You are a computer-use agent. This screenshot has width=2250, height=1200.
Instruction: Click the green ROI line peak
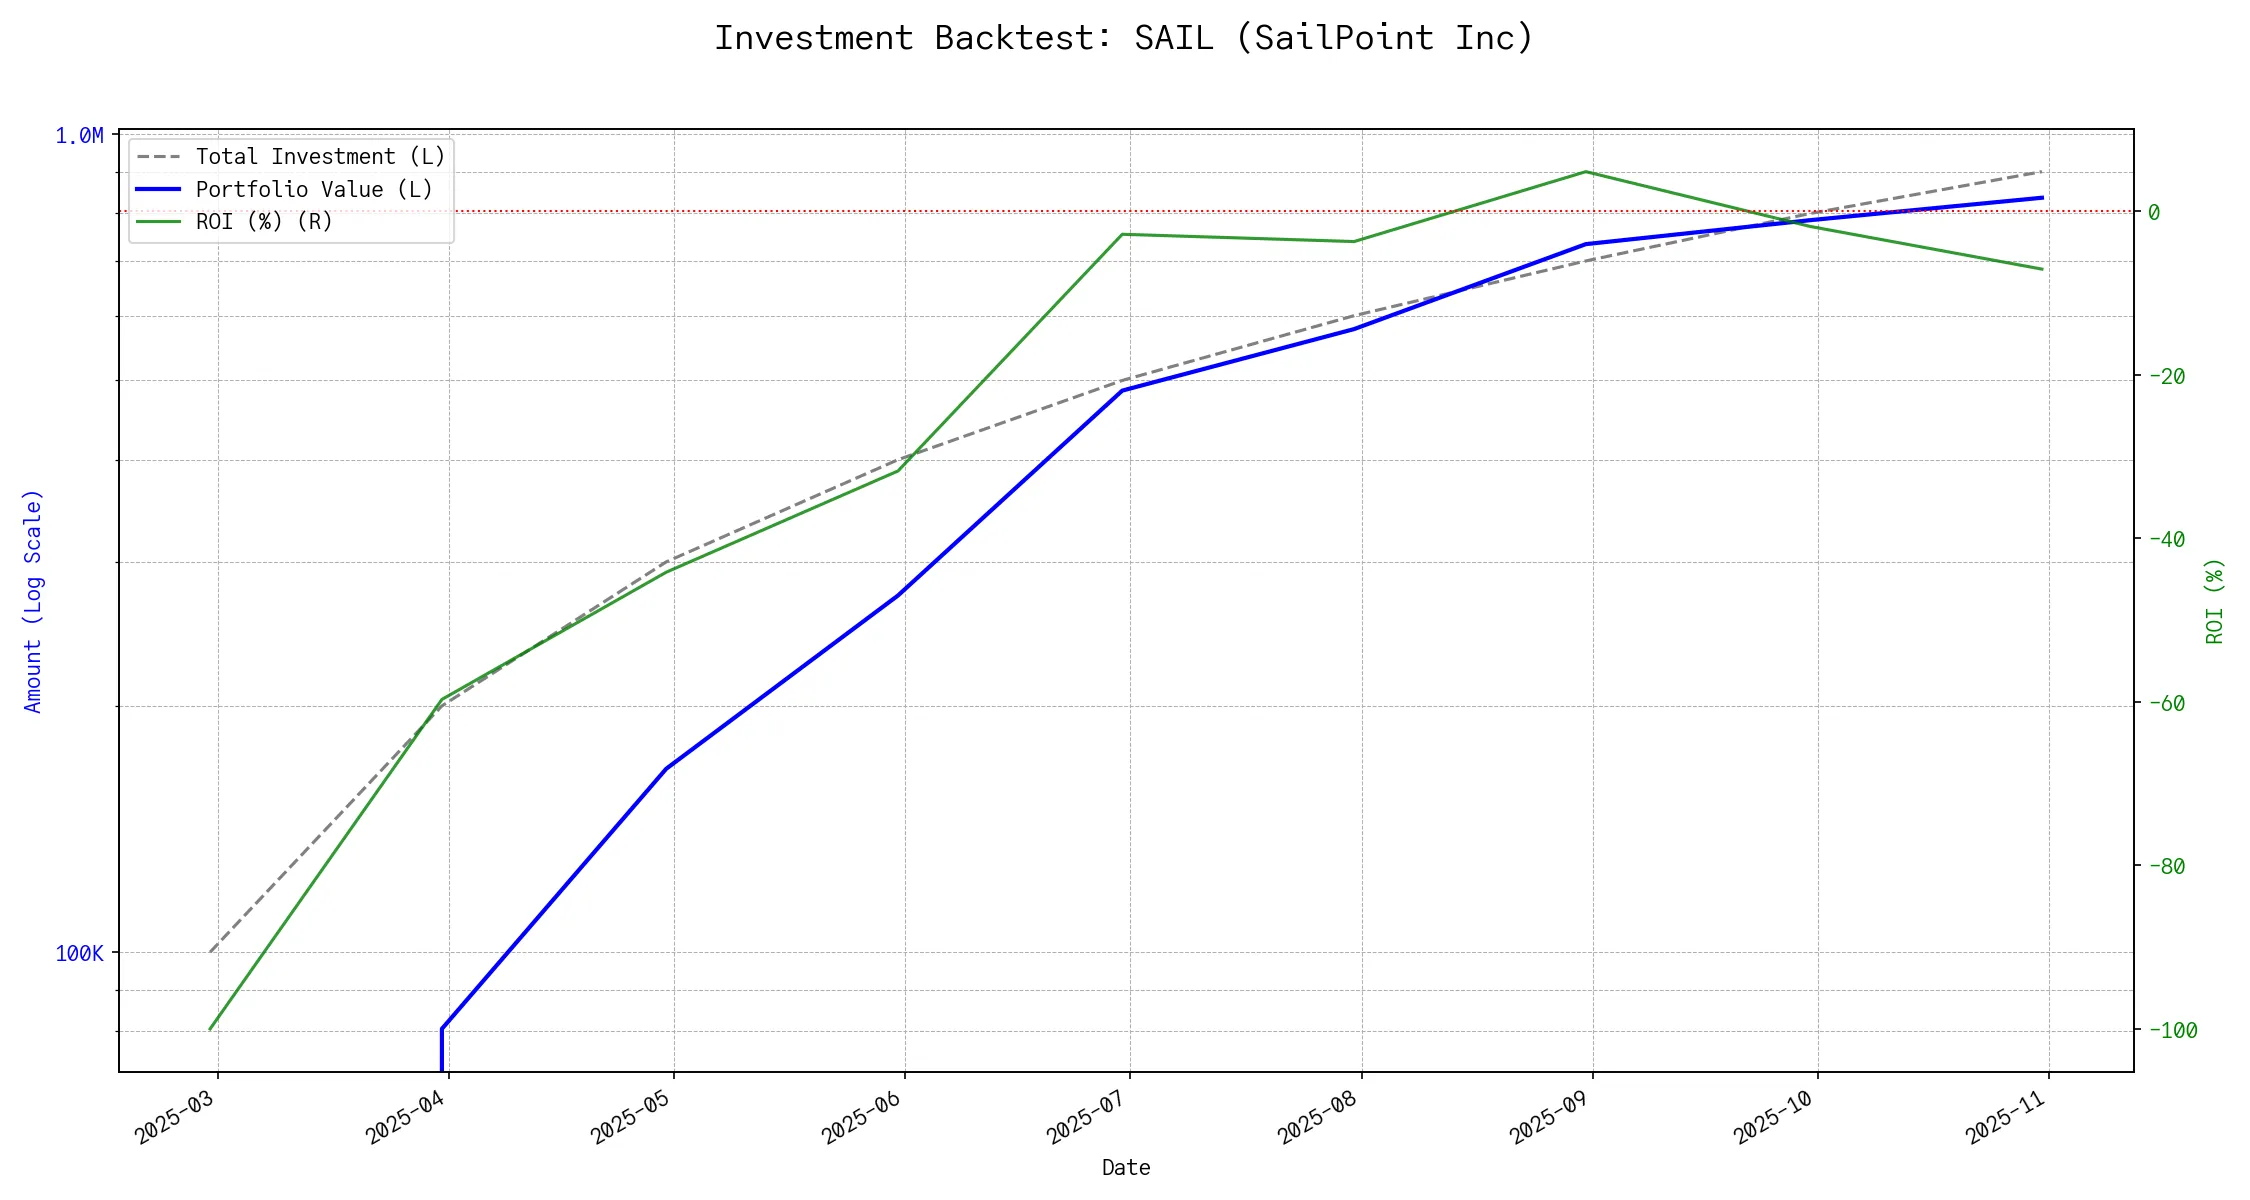(x=1586, y=172)
